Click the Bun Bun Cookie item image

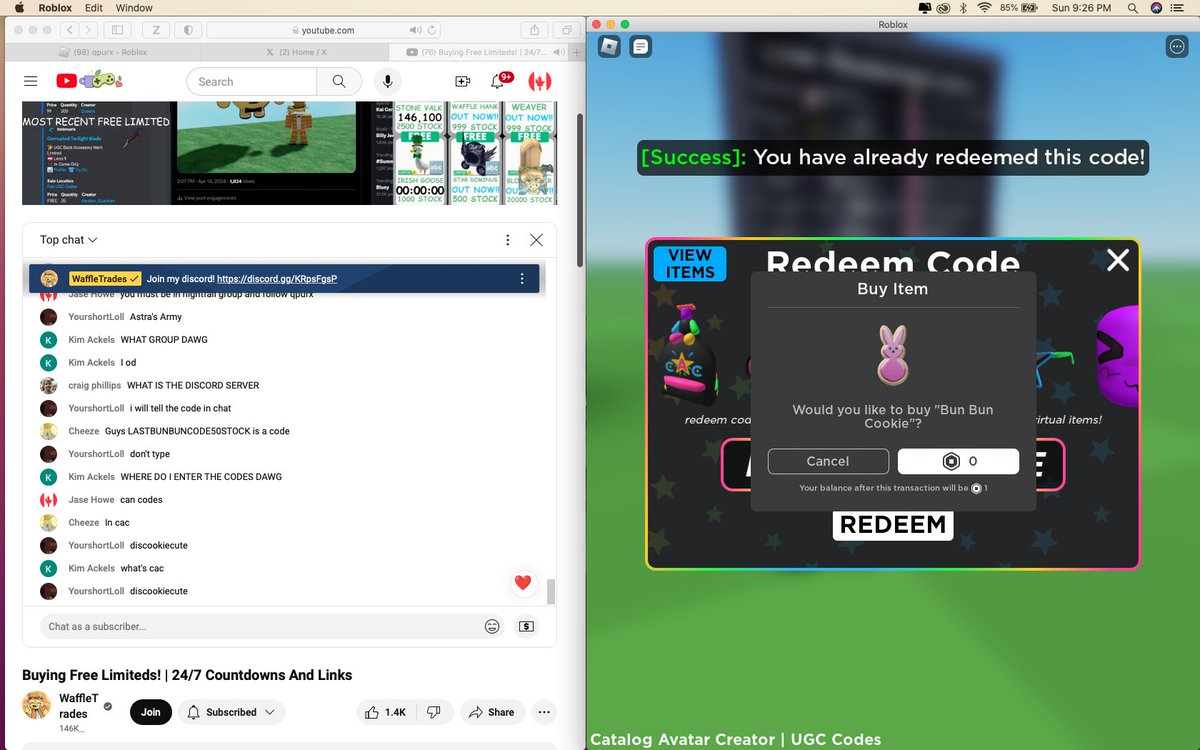coord(893,354)
